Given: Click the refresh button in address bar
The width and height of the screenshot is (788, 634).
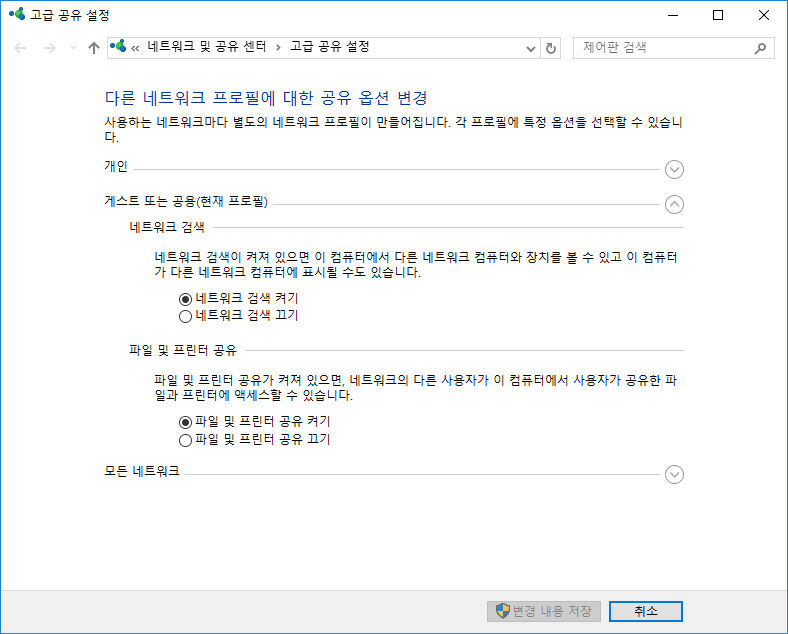Looking at the screenshot, I should [551, 48].
